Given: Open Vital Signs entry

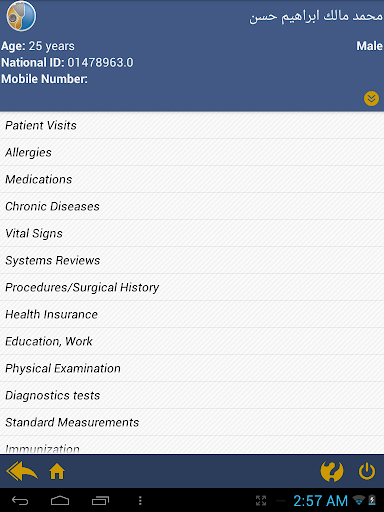Looking at the screenshot, I should pos(192,233).
